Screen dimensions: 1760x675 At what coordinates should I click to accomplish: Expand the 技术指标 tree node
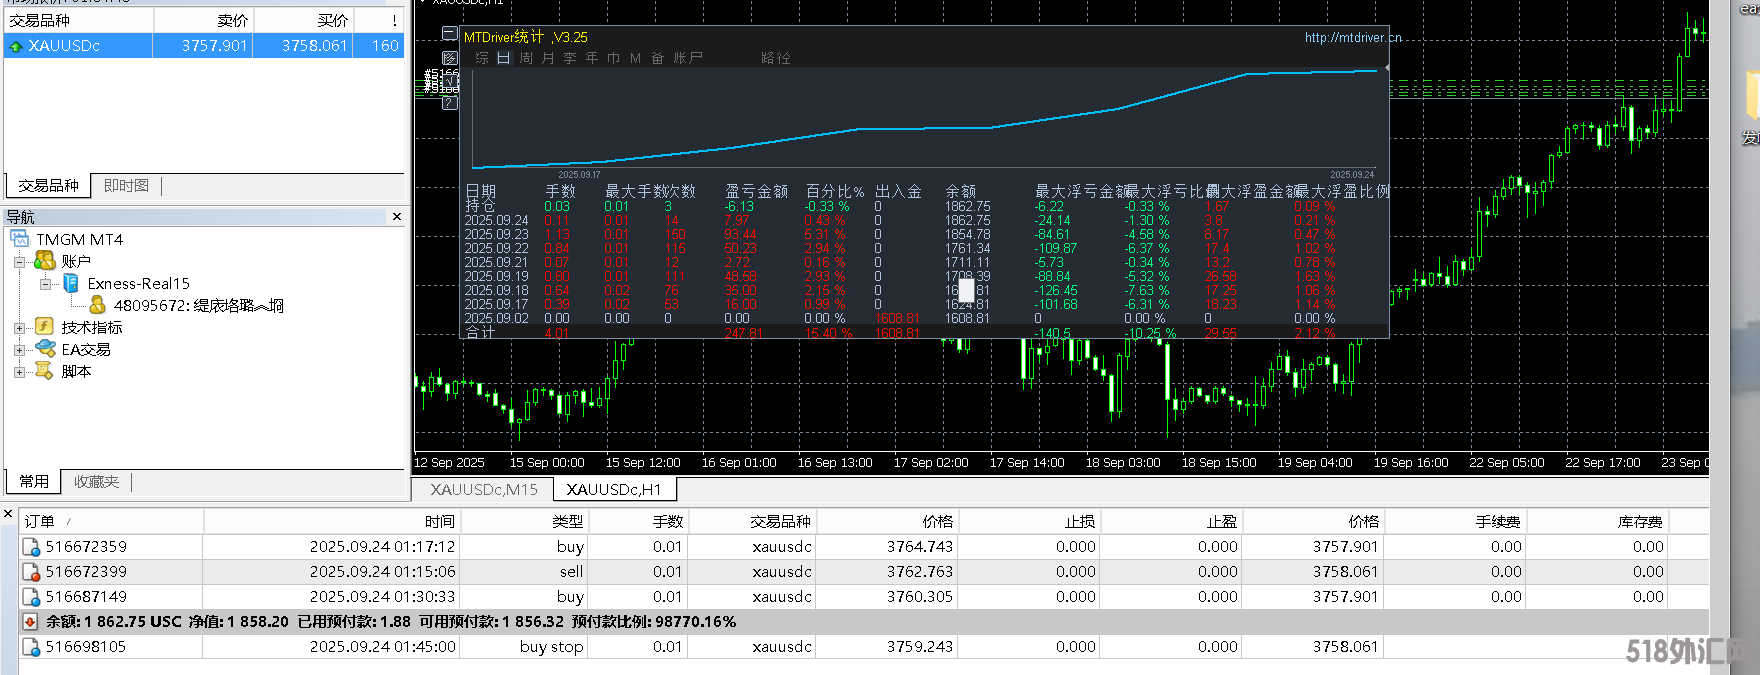[19, 328]
